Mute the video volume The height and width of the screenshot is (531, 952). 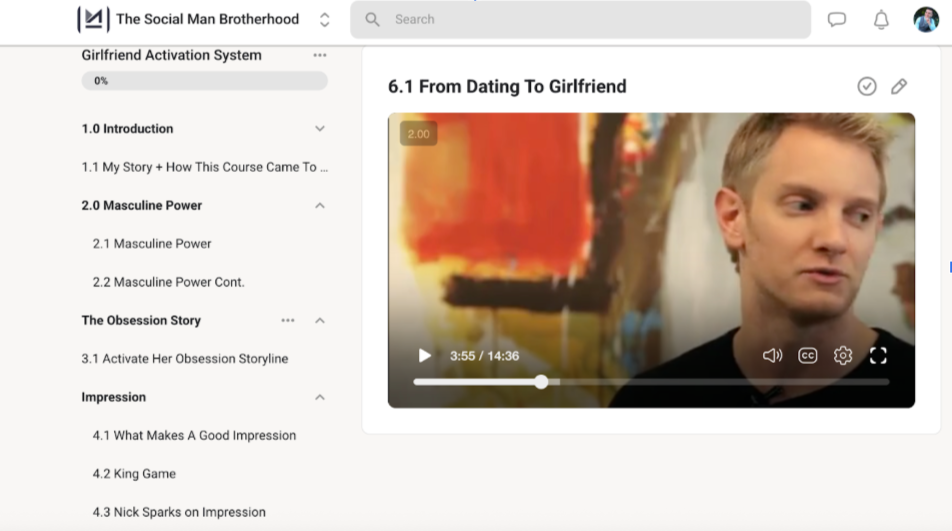pyautogui.click(x=772, y=356)
